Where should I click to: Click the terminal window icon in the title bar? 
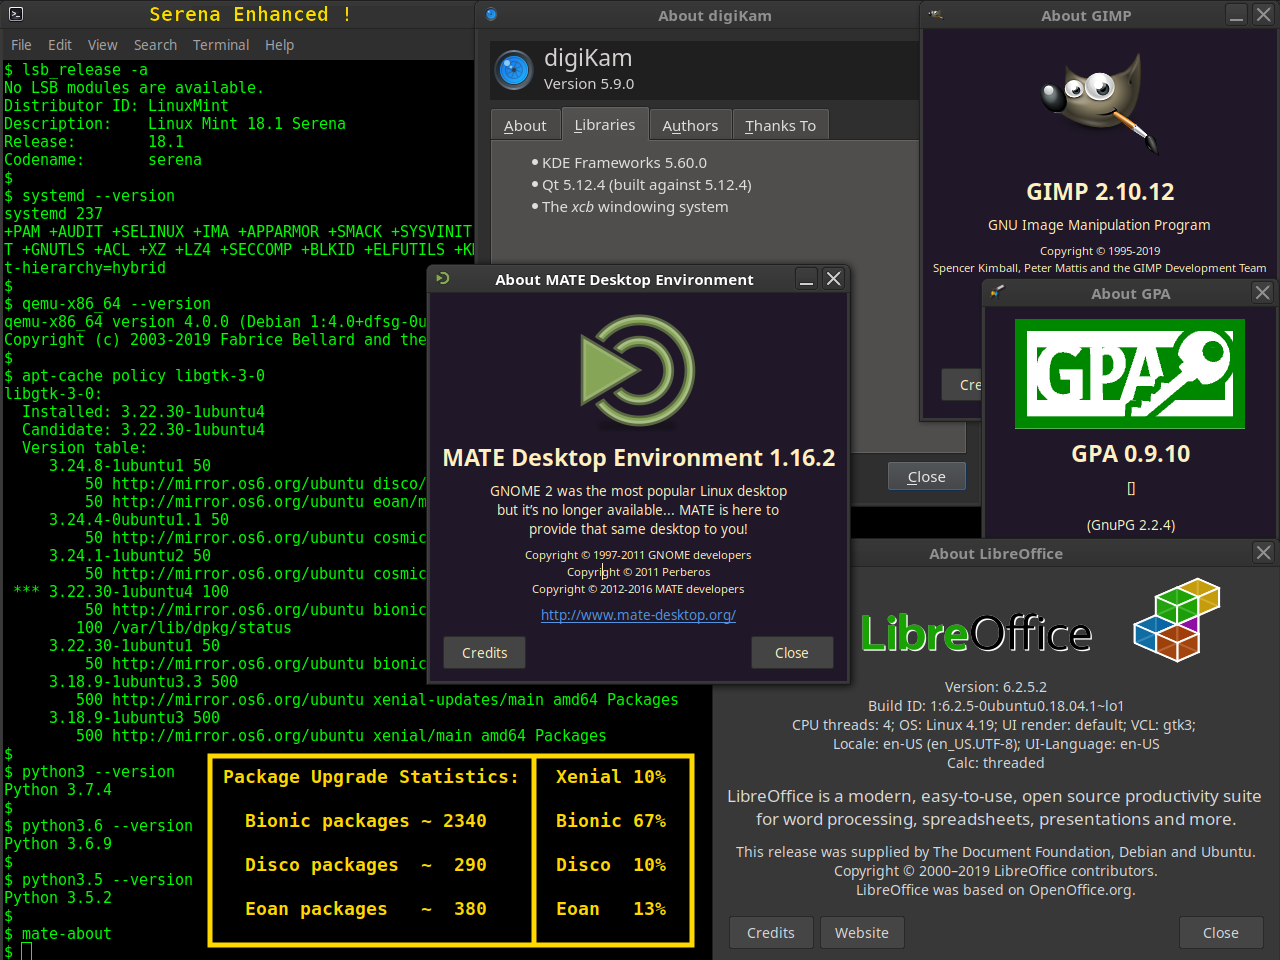pos(15,14)
